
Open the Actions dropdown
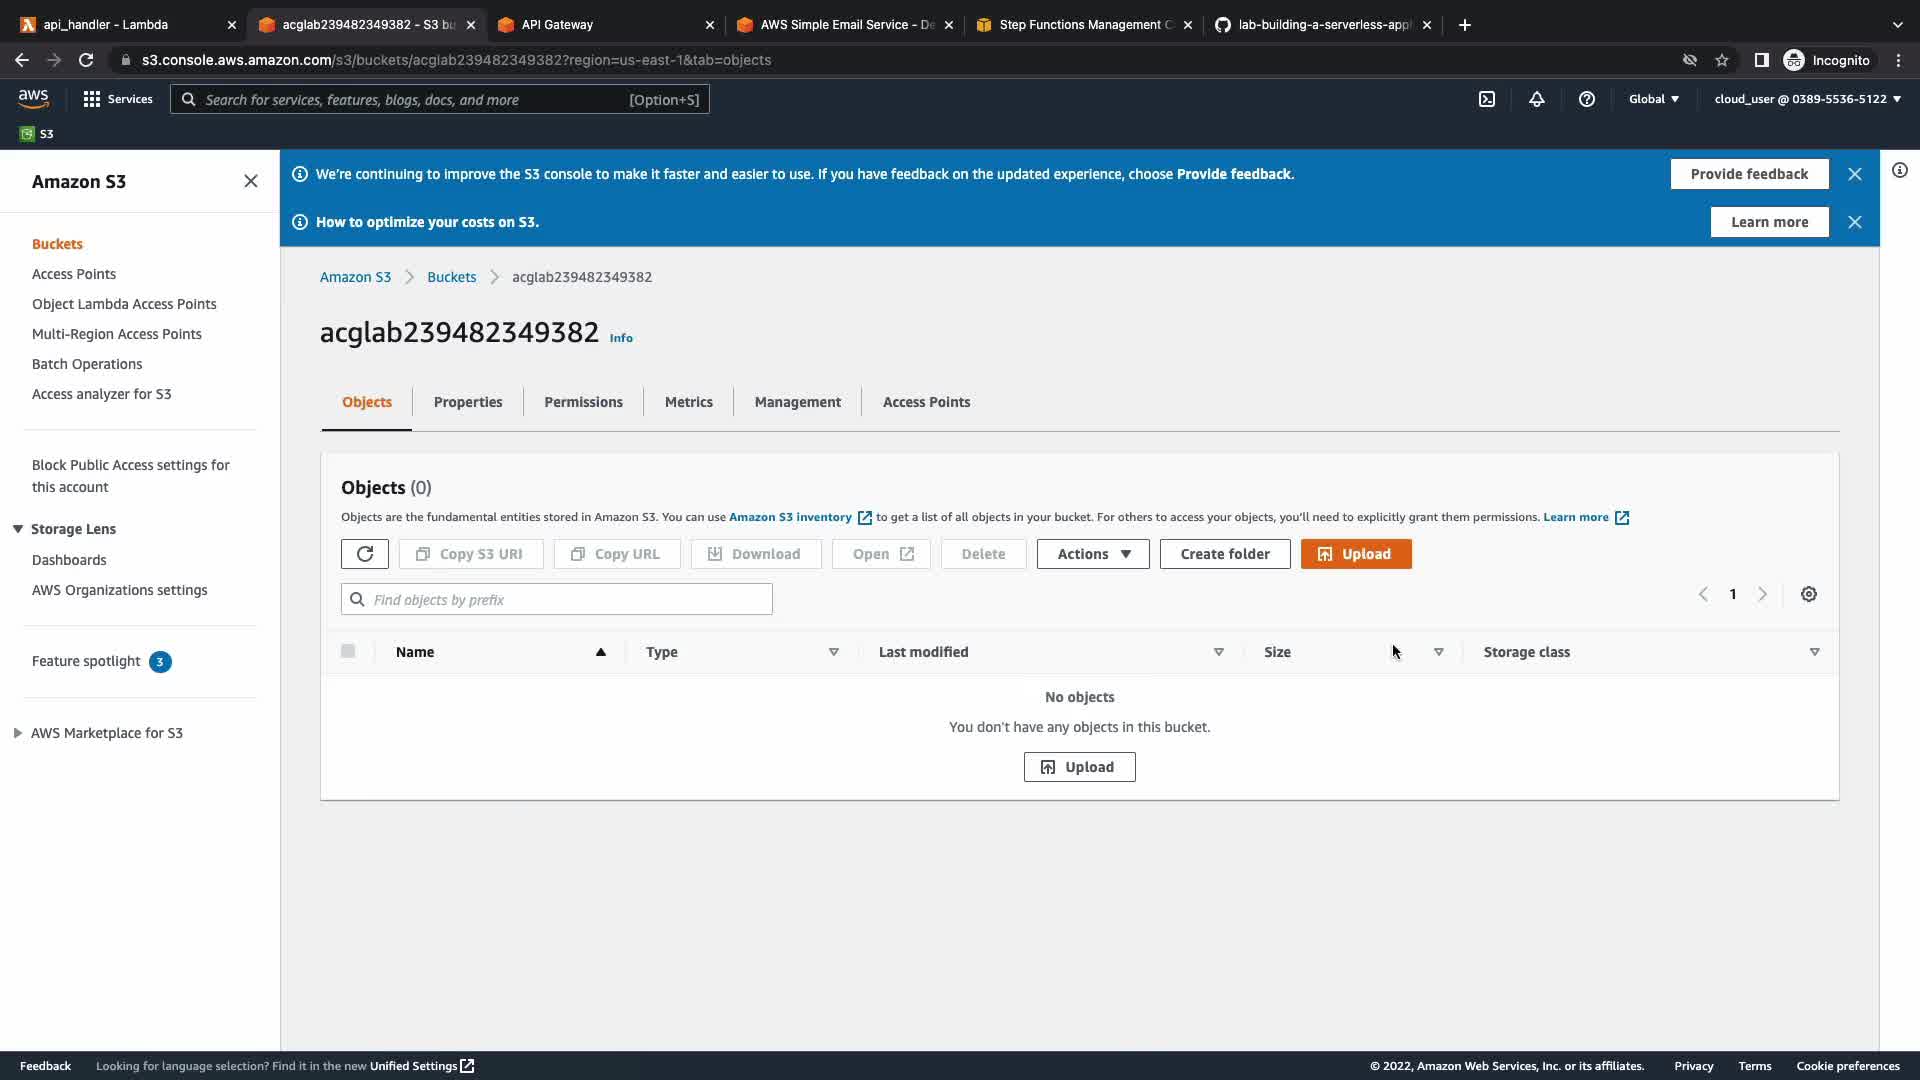tap(1093, 554)
